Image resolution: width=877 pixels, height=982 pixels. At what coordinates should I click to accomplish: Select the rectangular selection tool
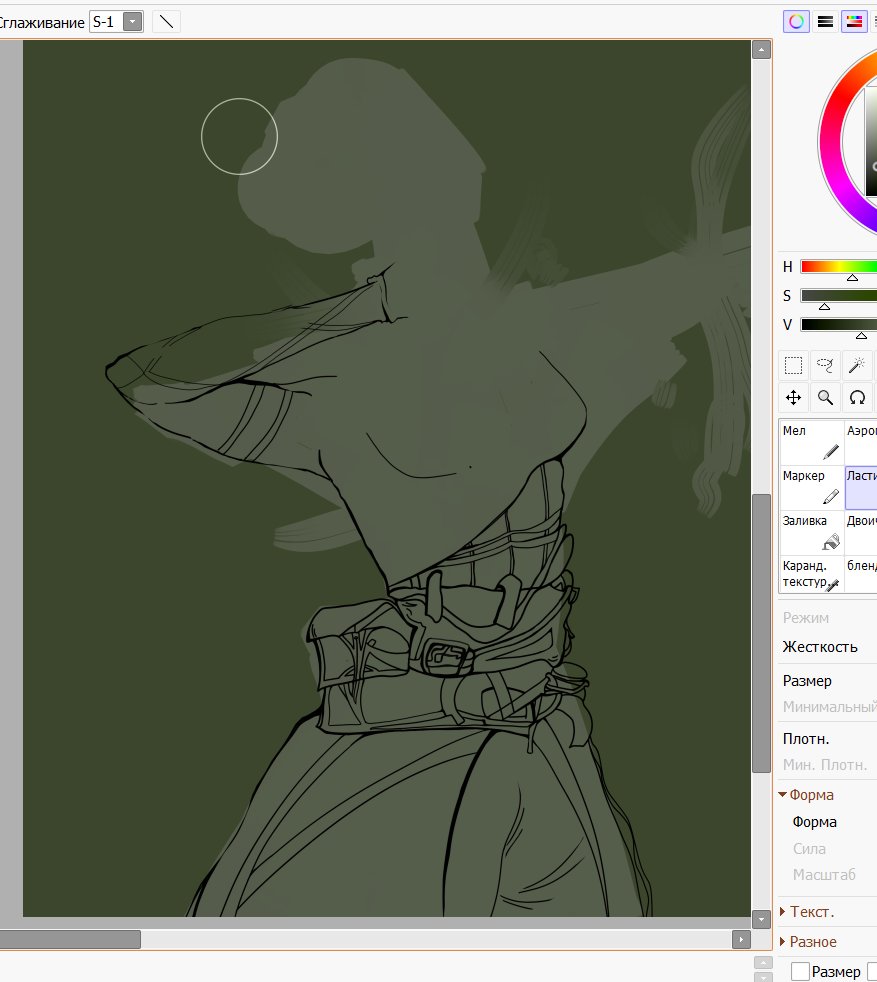(794, 365)
